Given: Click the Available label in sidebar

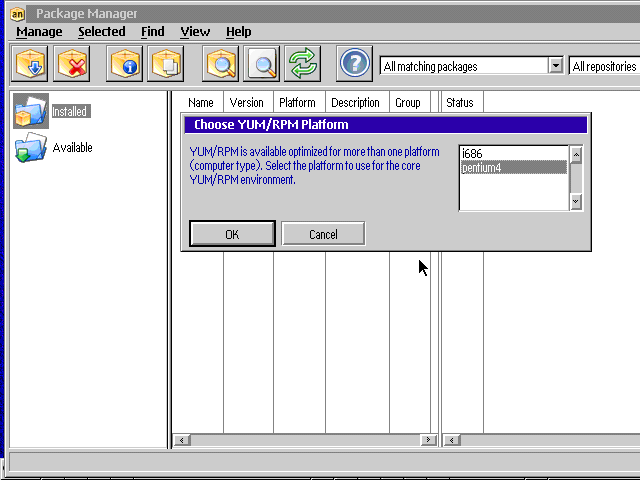Looking at the screenshot, I should click(x=72, y=147).
